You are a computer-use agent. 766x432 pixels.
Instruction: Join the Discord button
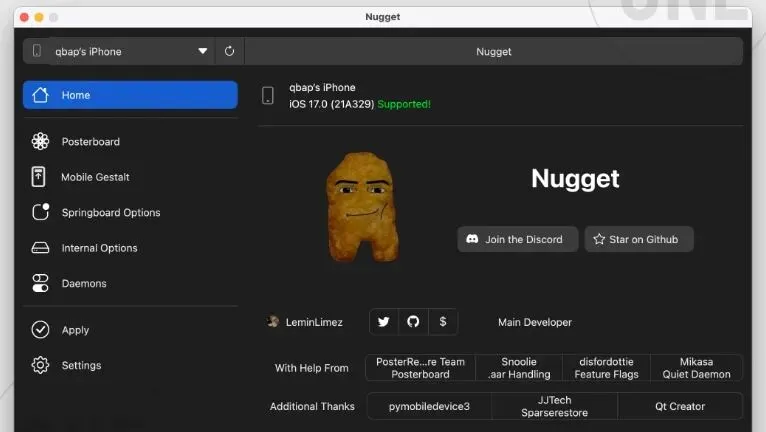coord(518,239)
